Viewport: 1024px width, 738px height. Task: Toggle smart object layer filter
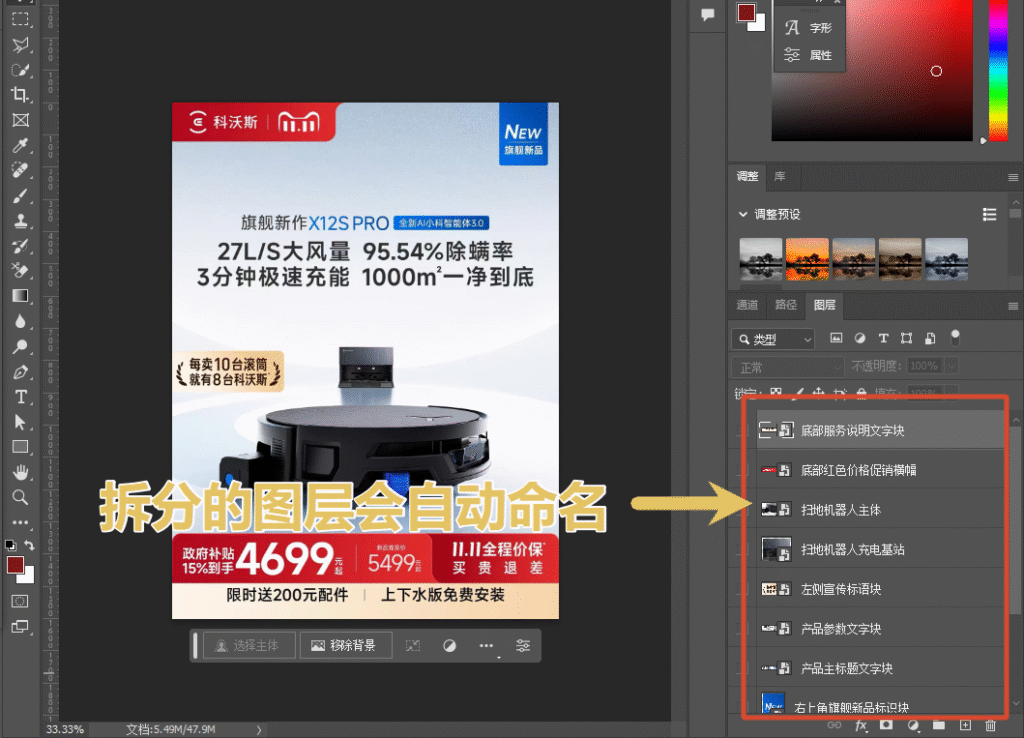(931, 338)
